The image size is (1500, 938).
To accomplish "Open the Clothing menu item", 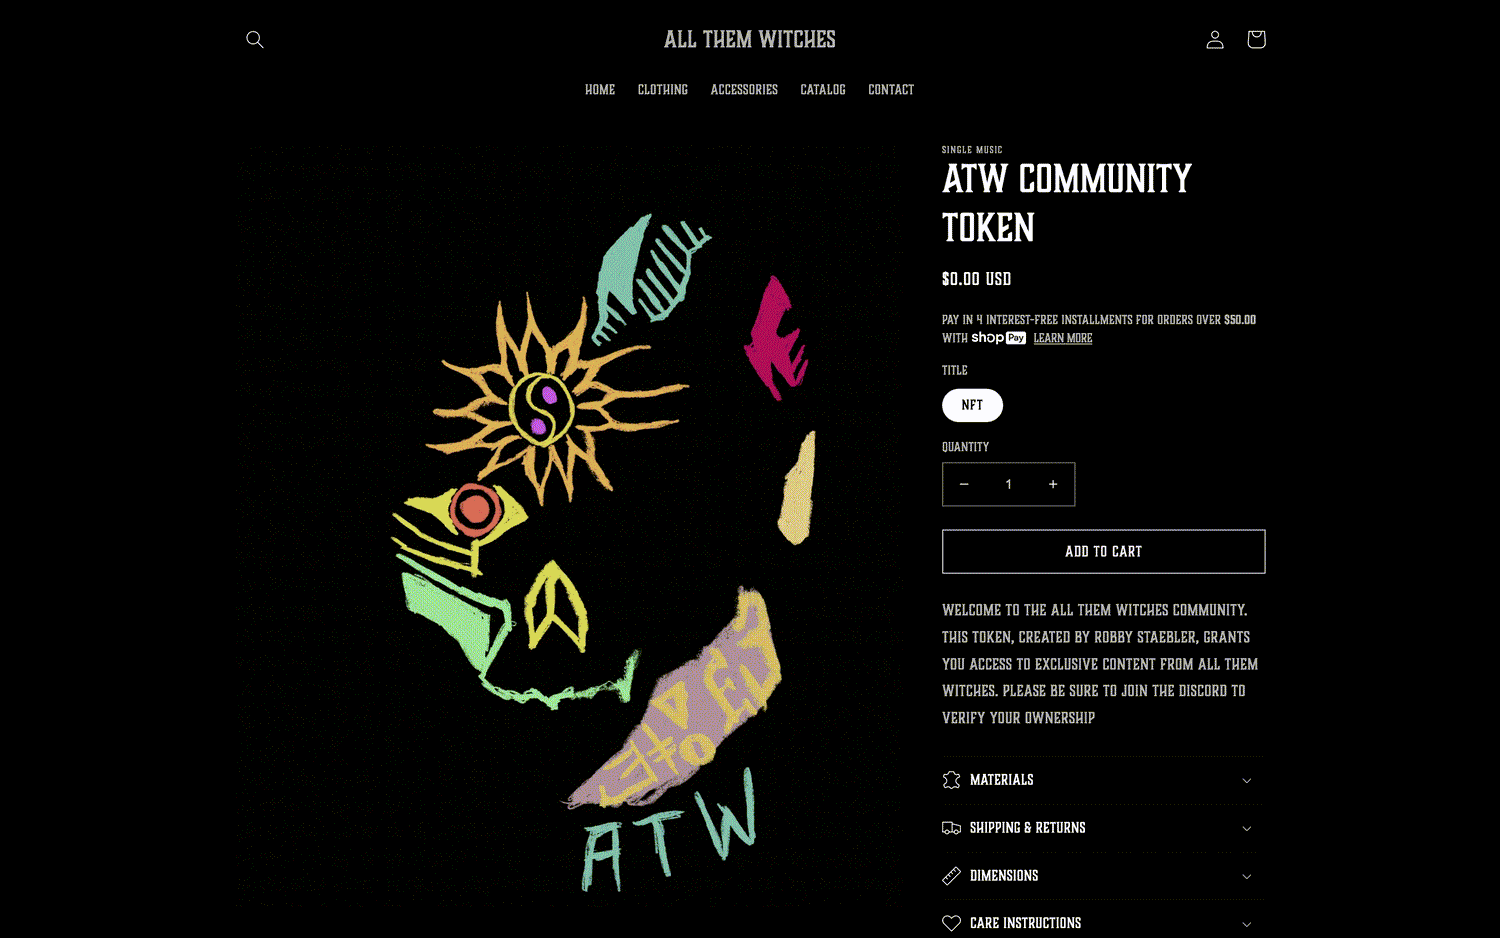I will (x=663, y=90).
